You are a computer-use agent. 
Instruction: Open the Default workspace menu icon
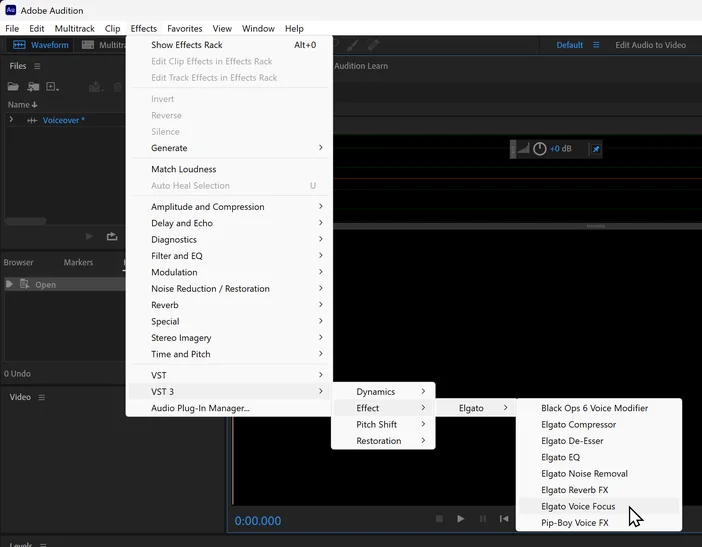(596, 45)
